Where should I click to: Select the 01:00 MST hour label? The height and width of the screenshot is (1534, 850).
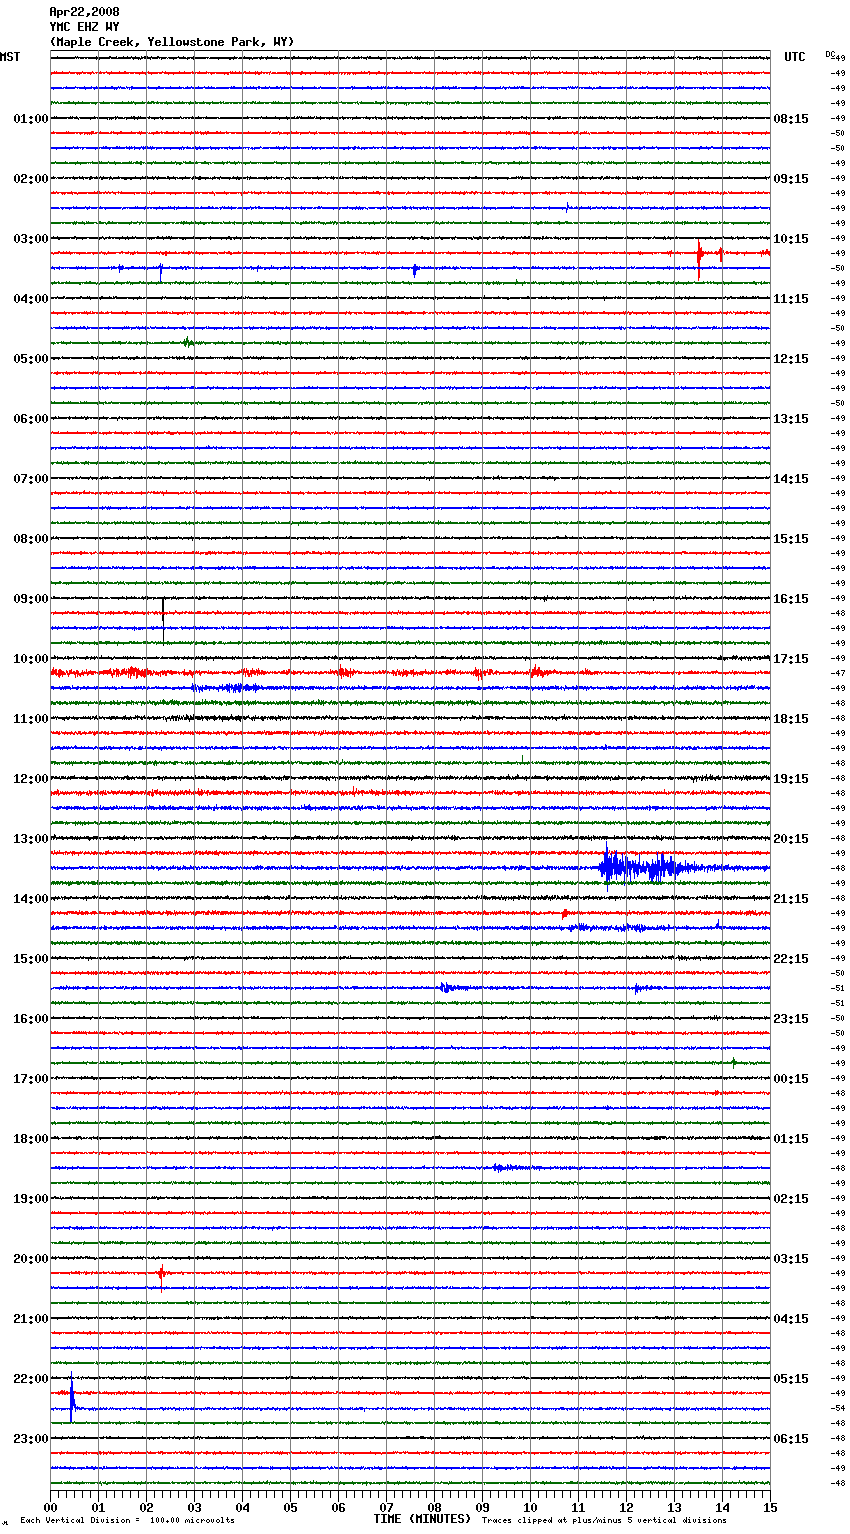click(x=31, y=119)
